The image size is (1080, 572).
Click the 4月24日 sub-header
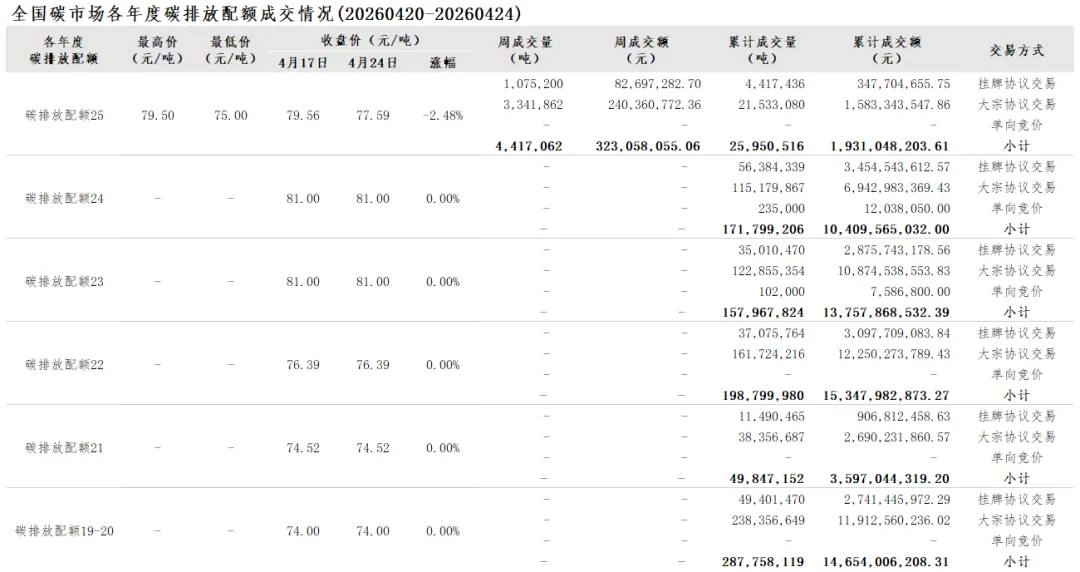click(373, 63)
